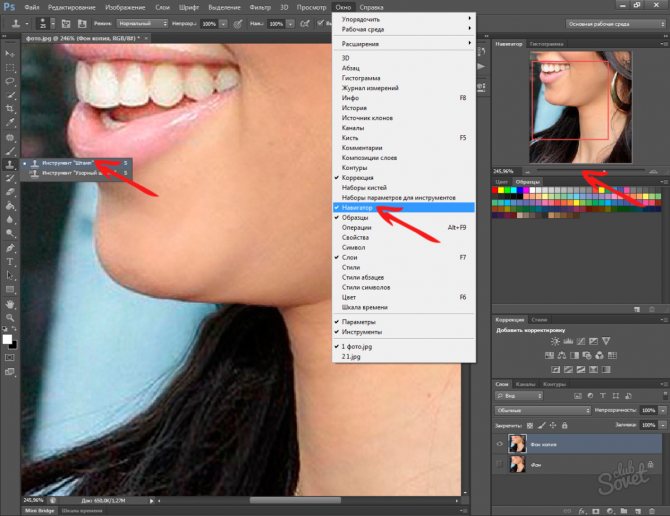Show the 'Фон' layer via visibility box
Screen dimensions: 670x516
[x=499, y=465]
